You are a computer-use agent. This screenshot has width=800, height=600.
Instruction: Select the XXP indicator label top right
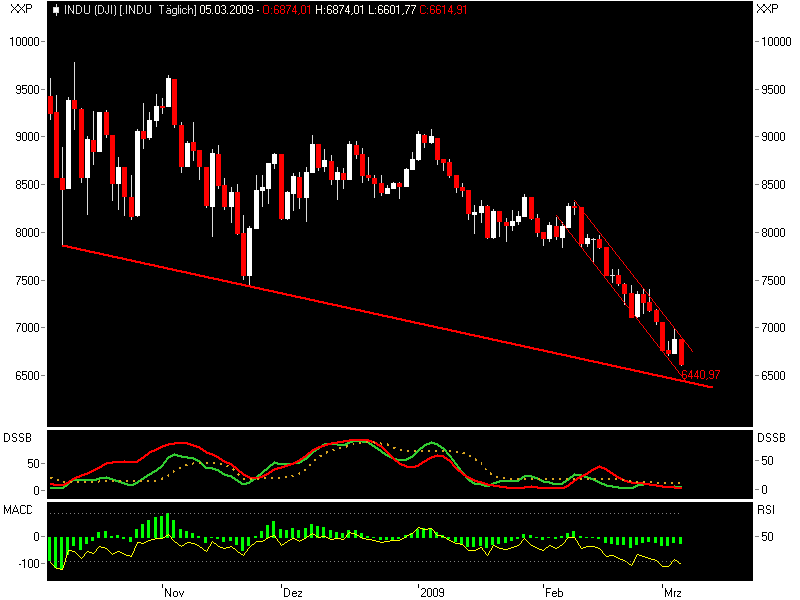[767, 11]
